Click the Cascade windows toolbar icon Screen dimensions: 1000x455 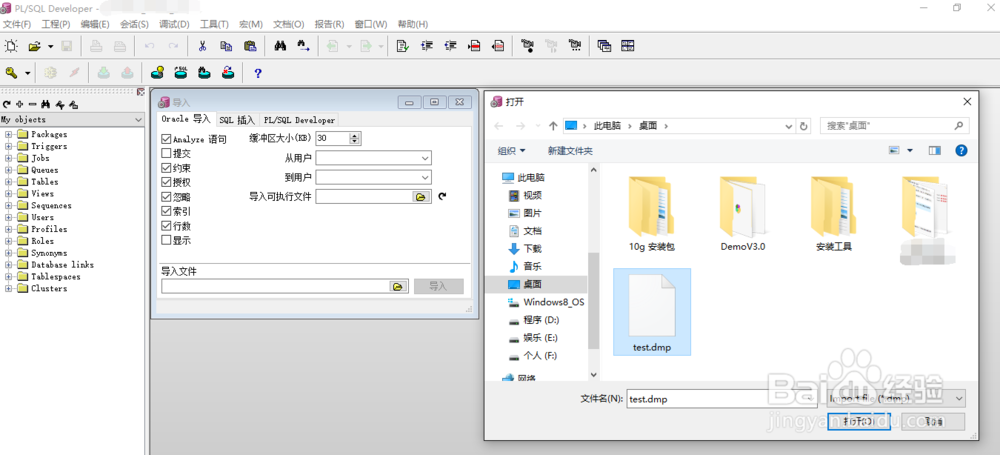[604, 46]
